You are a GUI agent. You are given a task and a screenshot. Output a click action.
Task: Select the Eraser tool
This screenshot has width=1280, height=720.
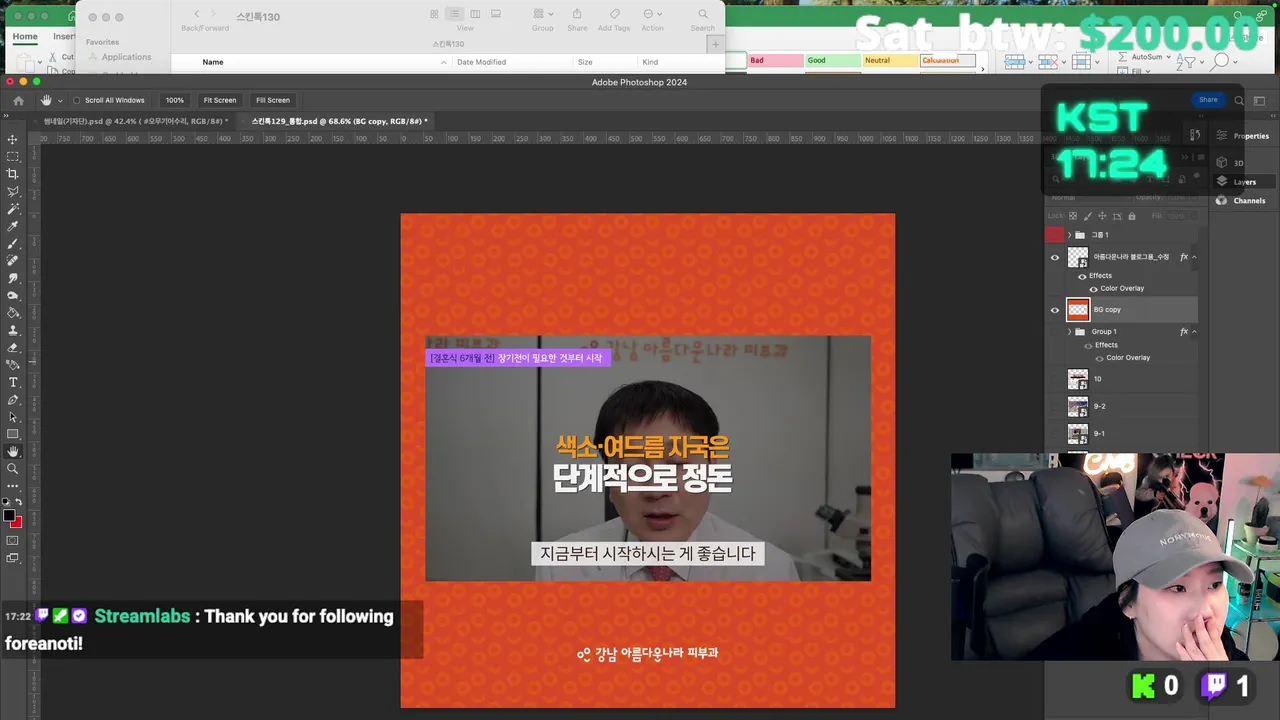[13, 347]
